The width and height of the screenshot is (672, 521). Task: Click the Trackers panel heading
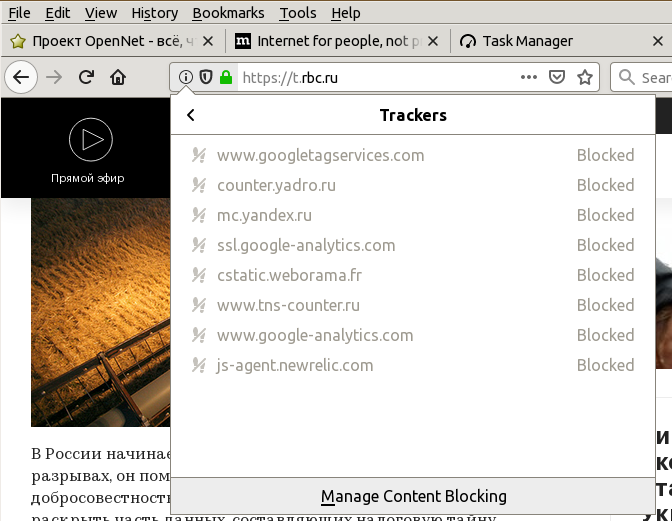point(413,115)
